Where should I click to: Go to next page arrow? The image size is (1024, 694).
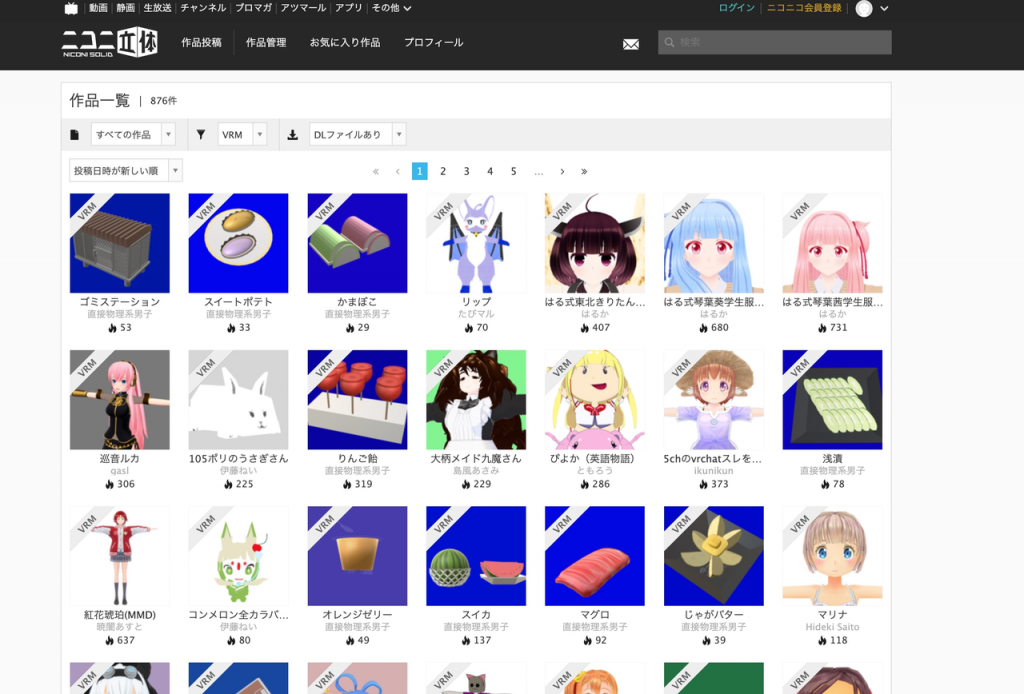coord(562,171)
